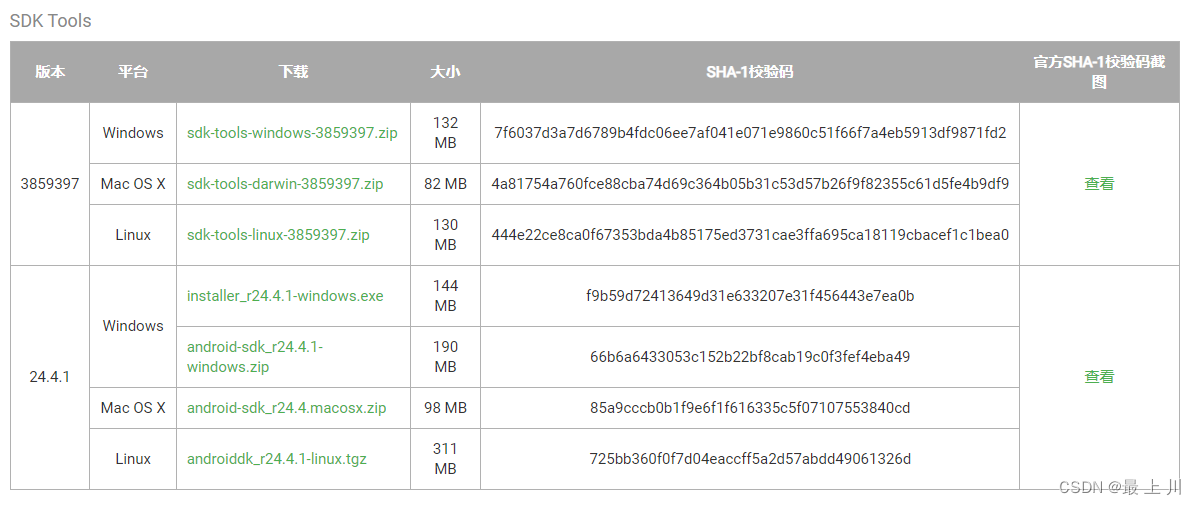Download installer_r24.4.1-windows.exe
The image size is (1196, 505).
[x=285, y=296]
